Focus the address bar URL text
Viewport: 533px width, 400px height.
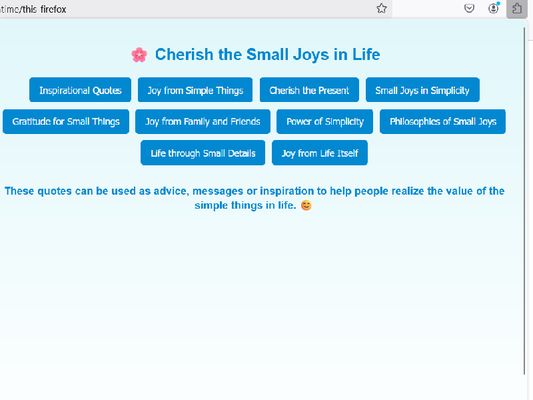pyautogui.click(x=33, y=9)
